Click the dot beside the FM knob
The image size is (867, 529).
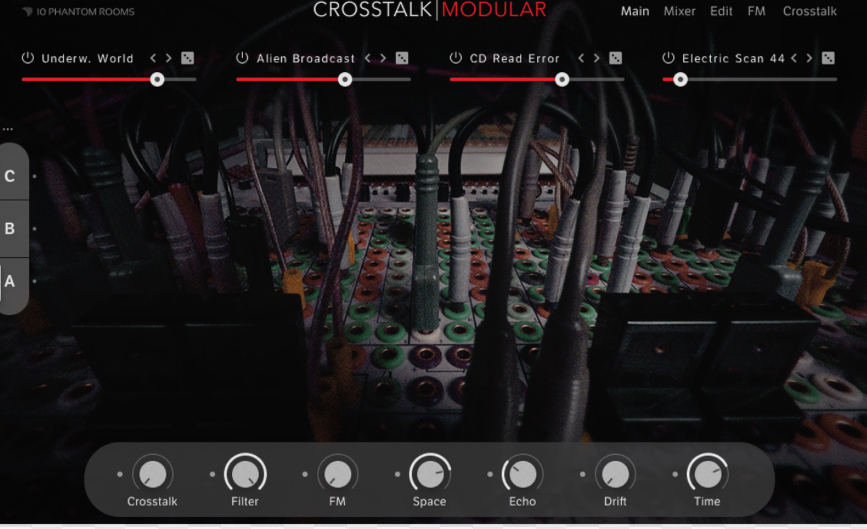click(x=305, y=474)
